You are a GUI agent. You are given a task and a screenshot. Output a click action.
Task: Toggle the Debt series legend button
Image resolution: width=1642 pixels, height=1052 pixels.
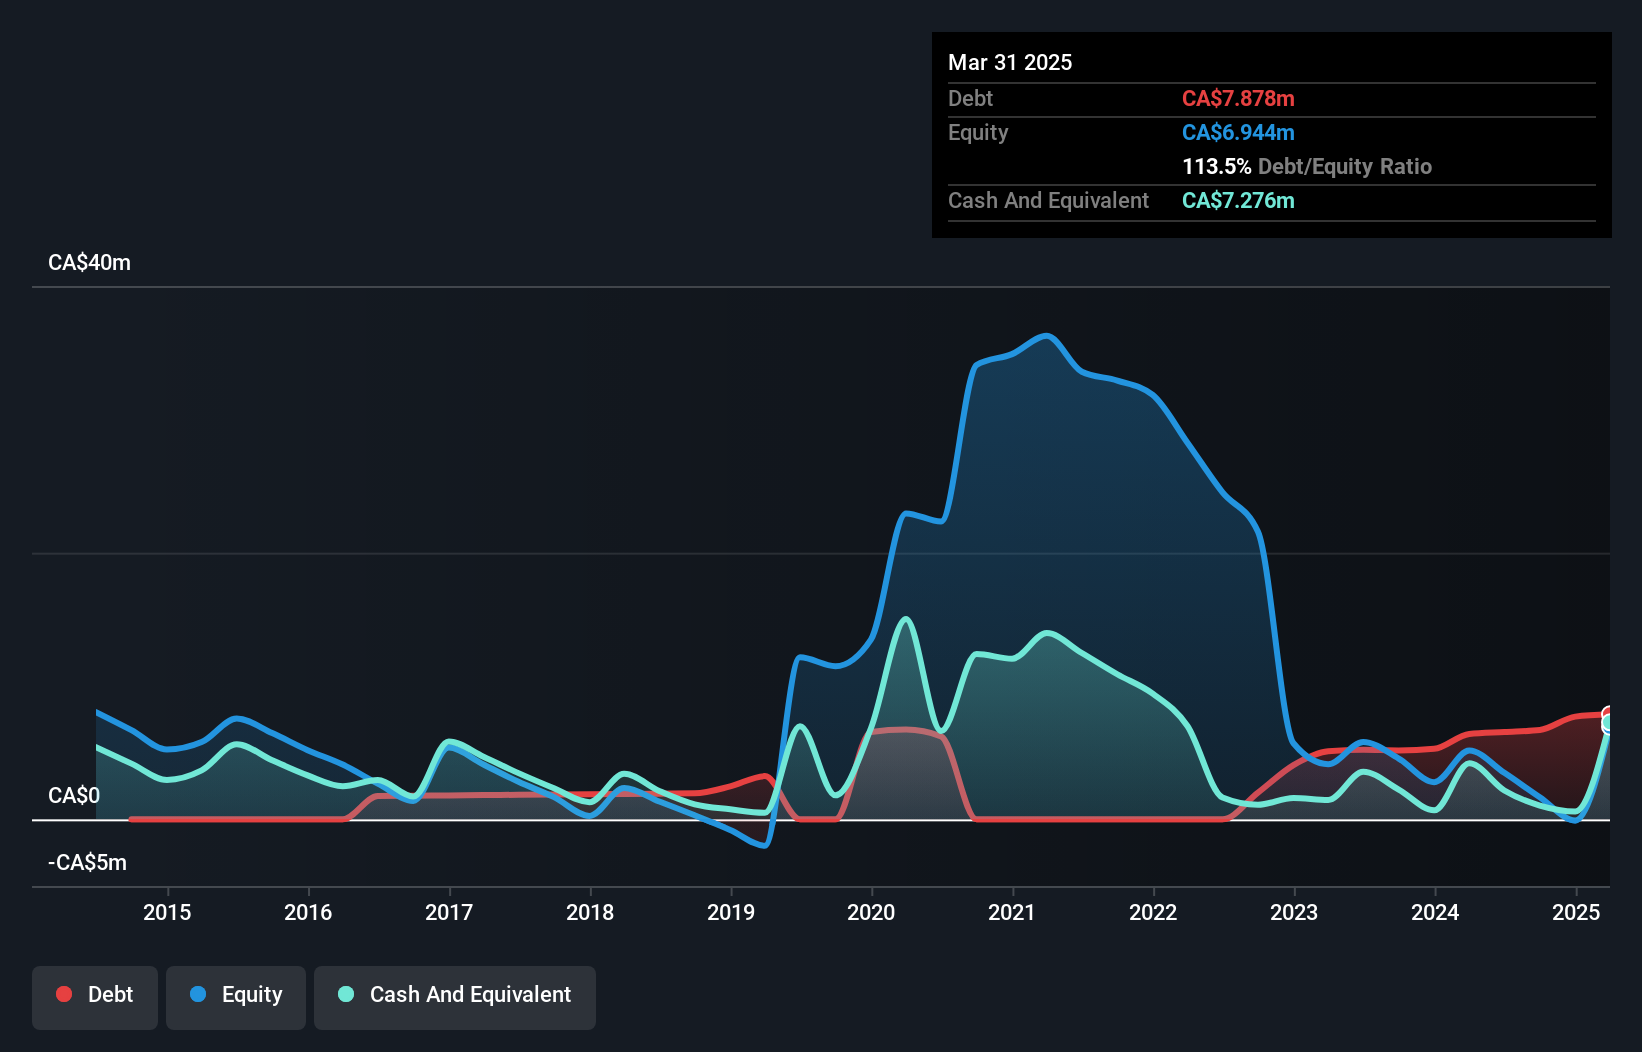95,997
